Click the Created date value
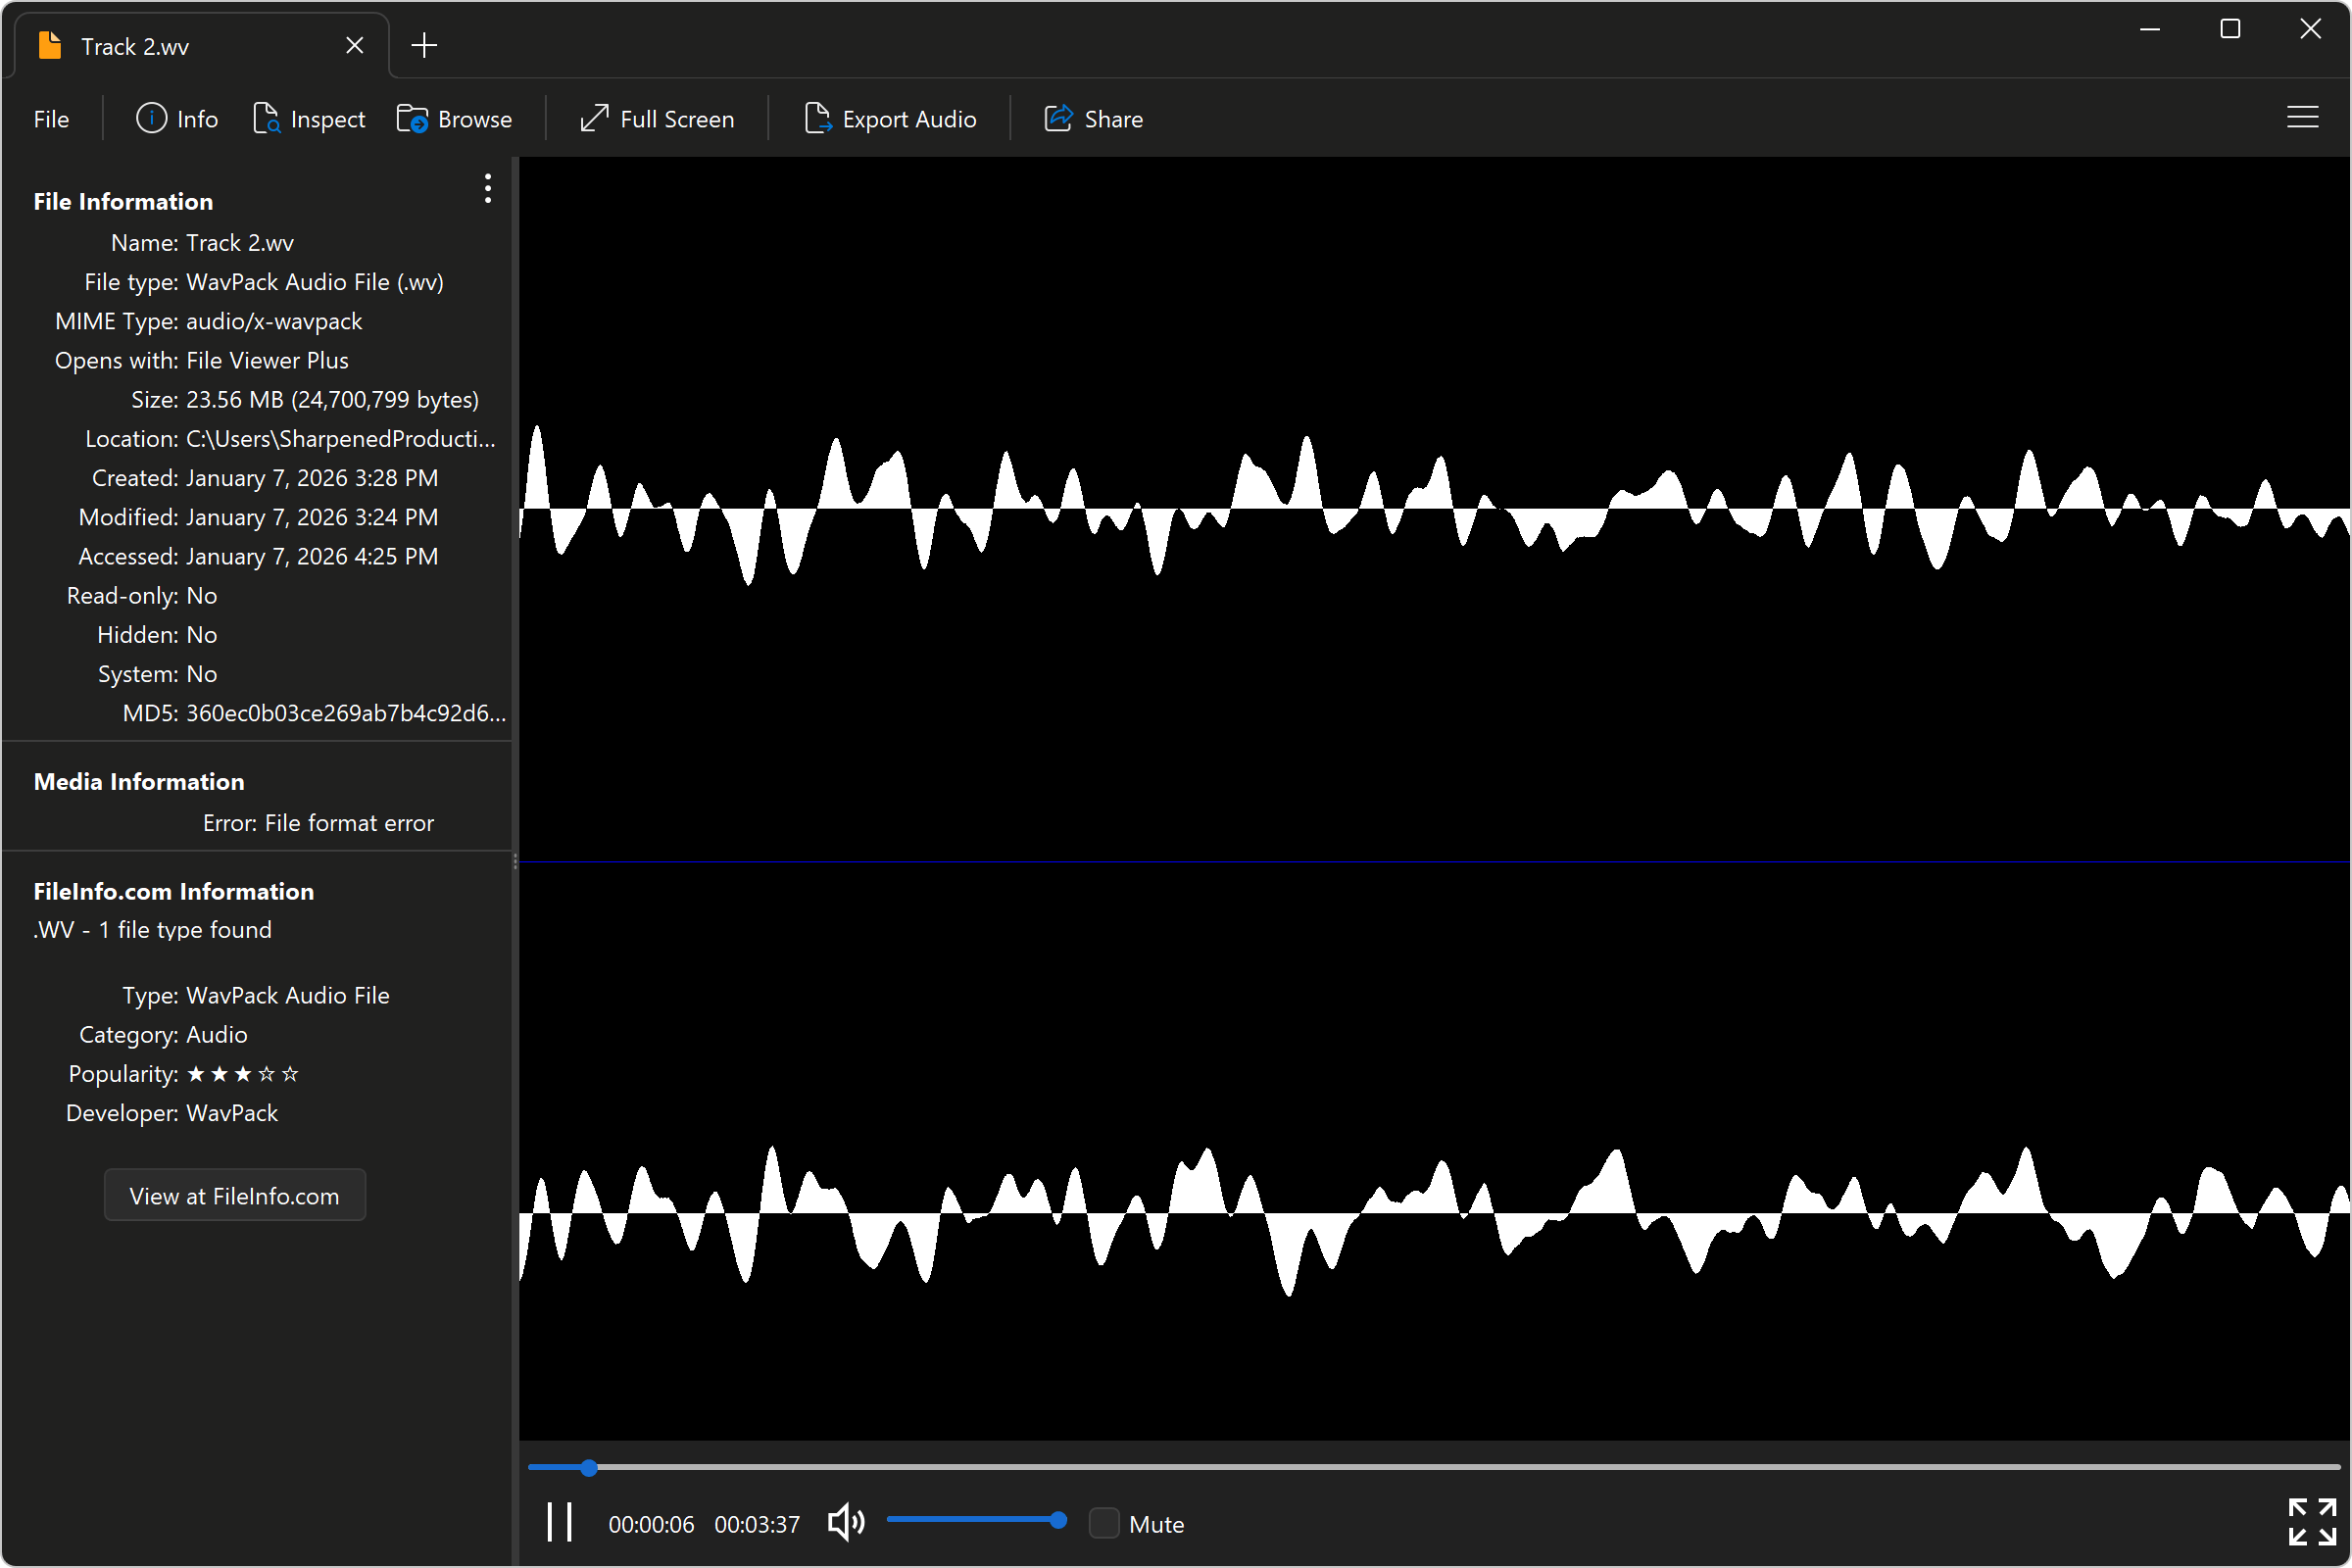2352x1568 pixels. [312, 478]
